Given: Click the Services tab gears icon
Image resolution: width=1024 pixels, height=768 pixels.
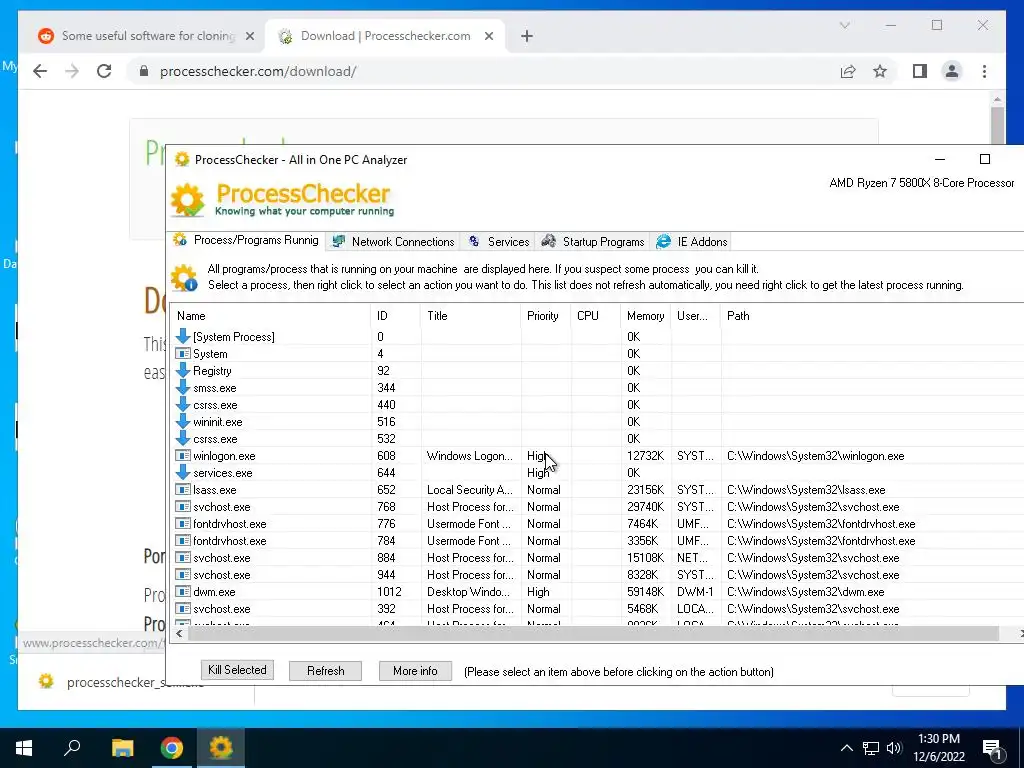Looking at the screenshot, I should (x=474, y=242).
